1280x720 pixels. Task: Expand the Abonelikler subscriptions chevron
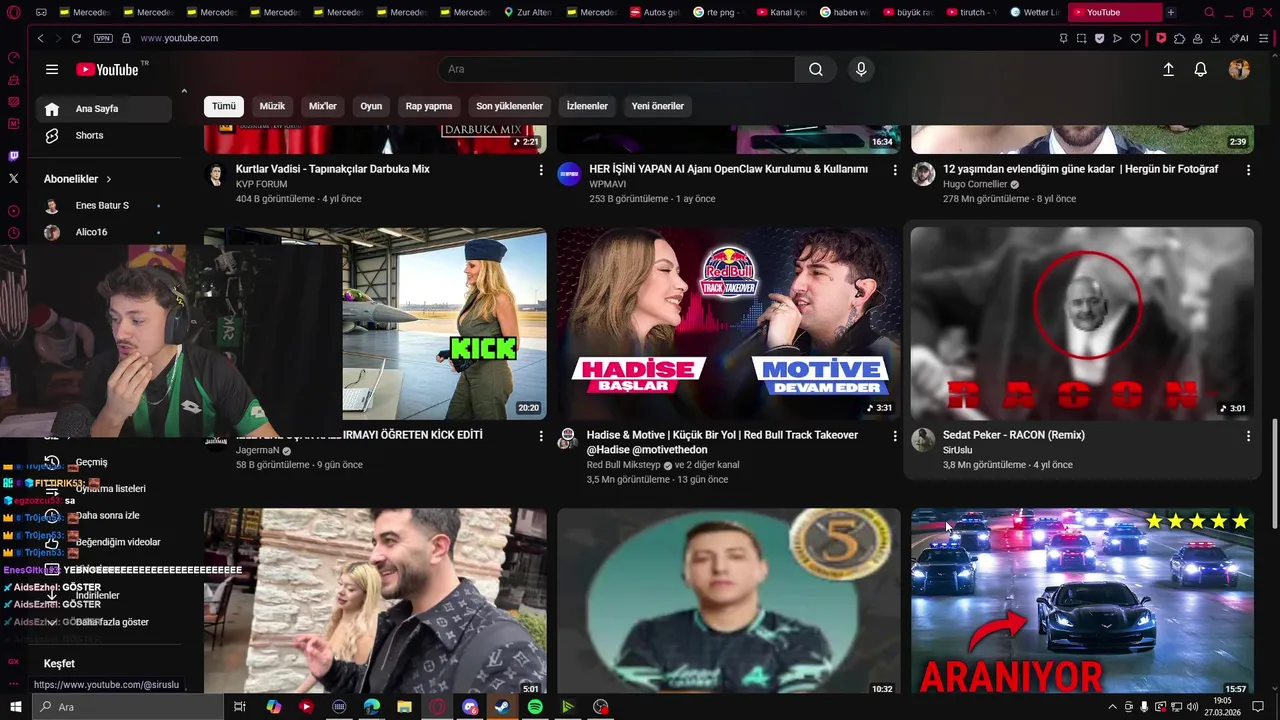coord(108,179)
